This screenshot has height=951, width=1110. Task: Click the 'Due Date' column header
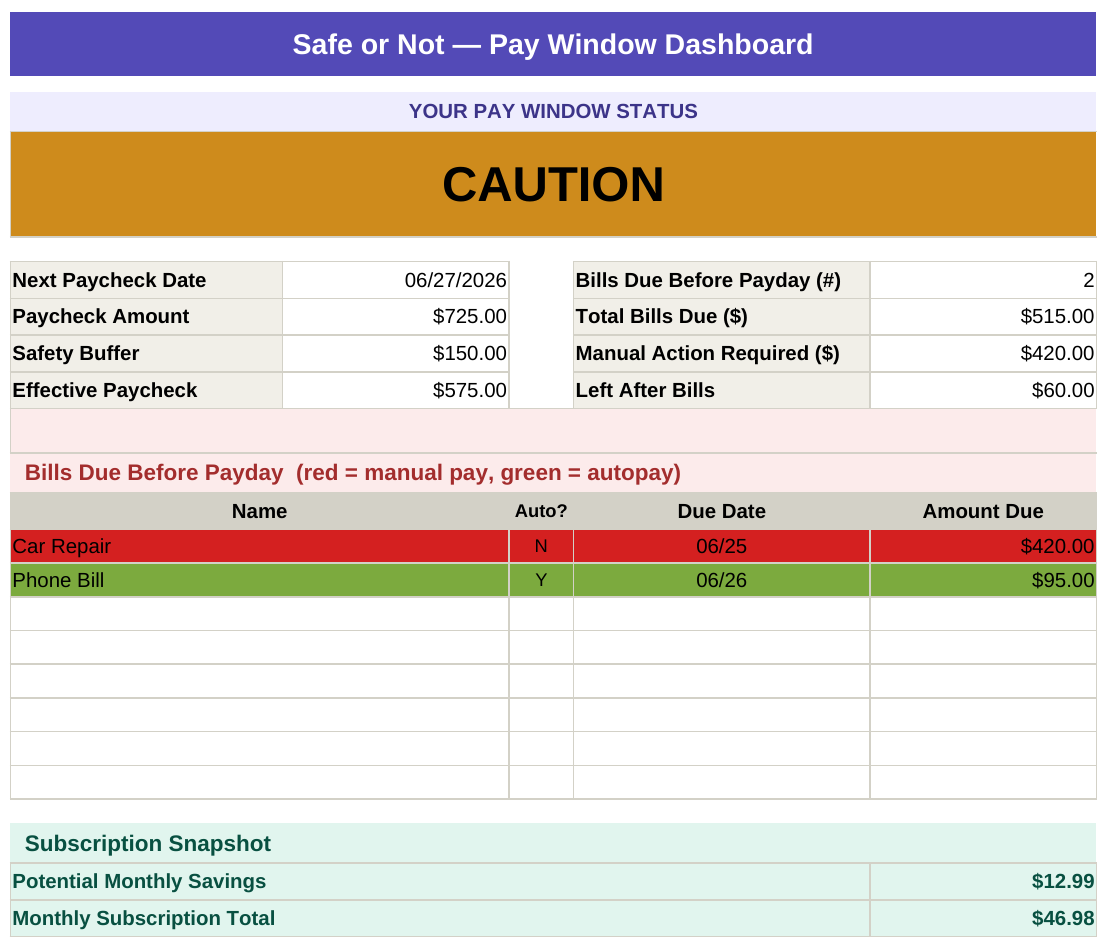click(x=721, y=511)
